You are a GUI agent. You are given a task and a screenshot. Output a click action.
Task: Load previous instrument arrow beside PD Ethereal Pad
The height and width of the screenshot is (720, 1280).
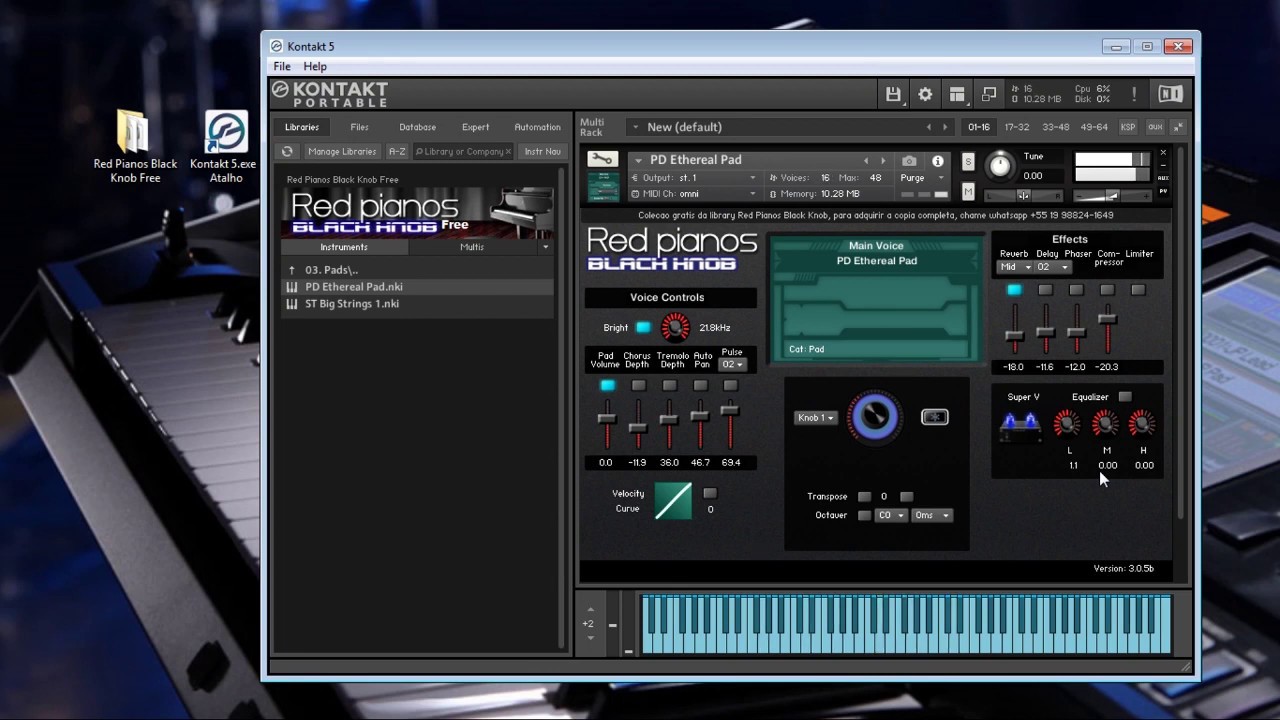point(866,161)
